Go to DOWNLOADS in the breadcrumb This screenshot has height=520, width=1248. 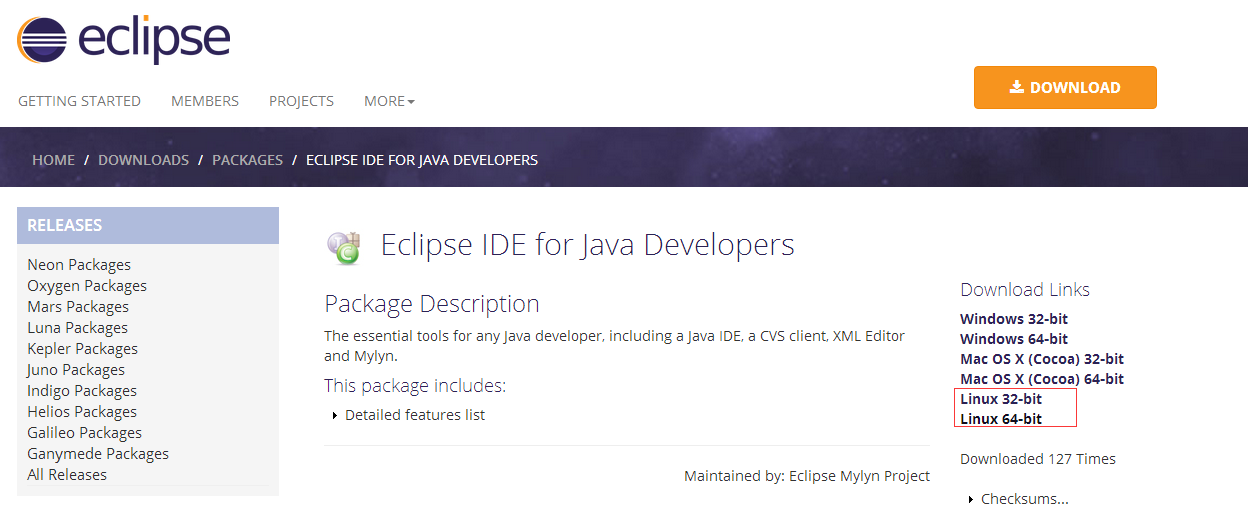pos(143,160)
